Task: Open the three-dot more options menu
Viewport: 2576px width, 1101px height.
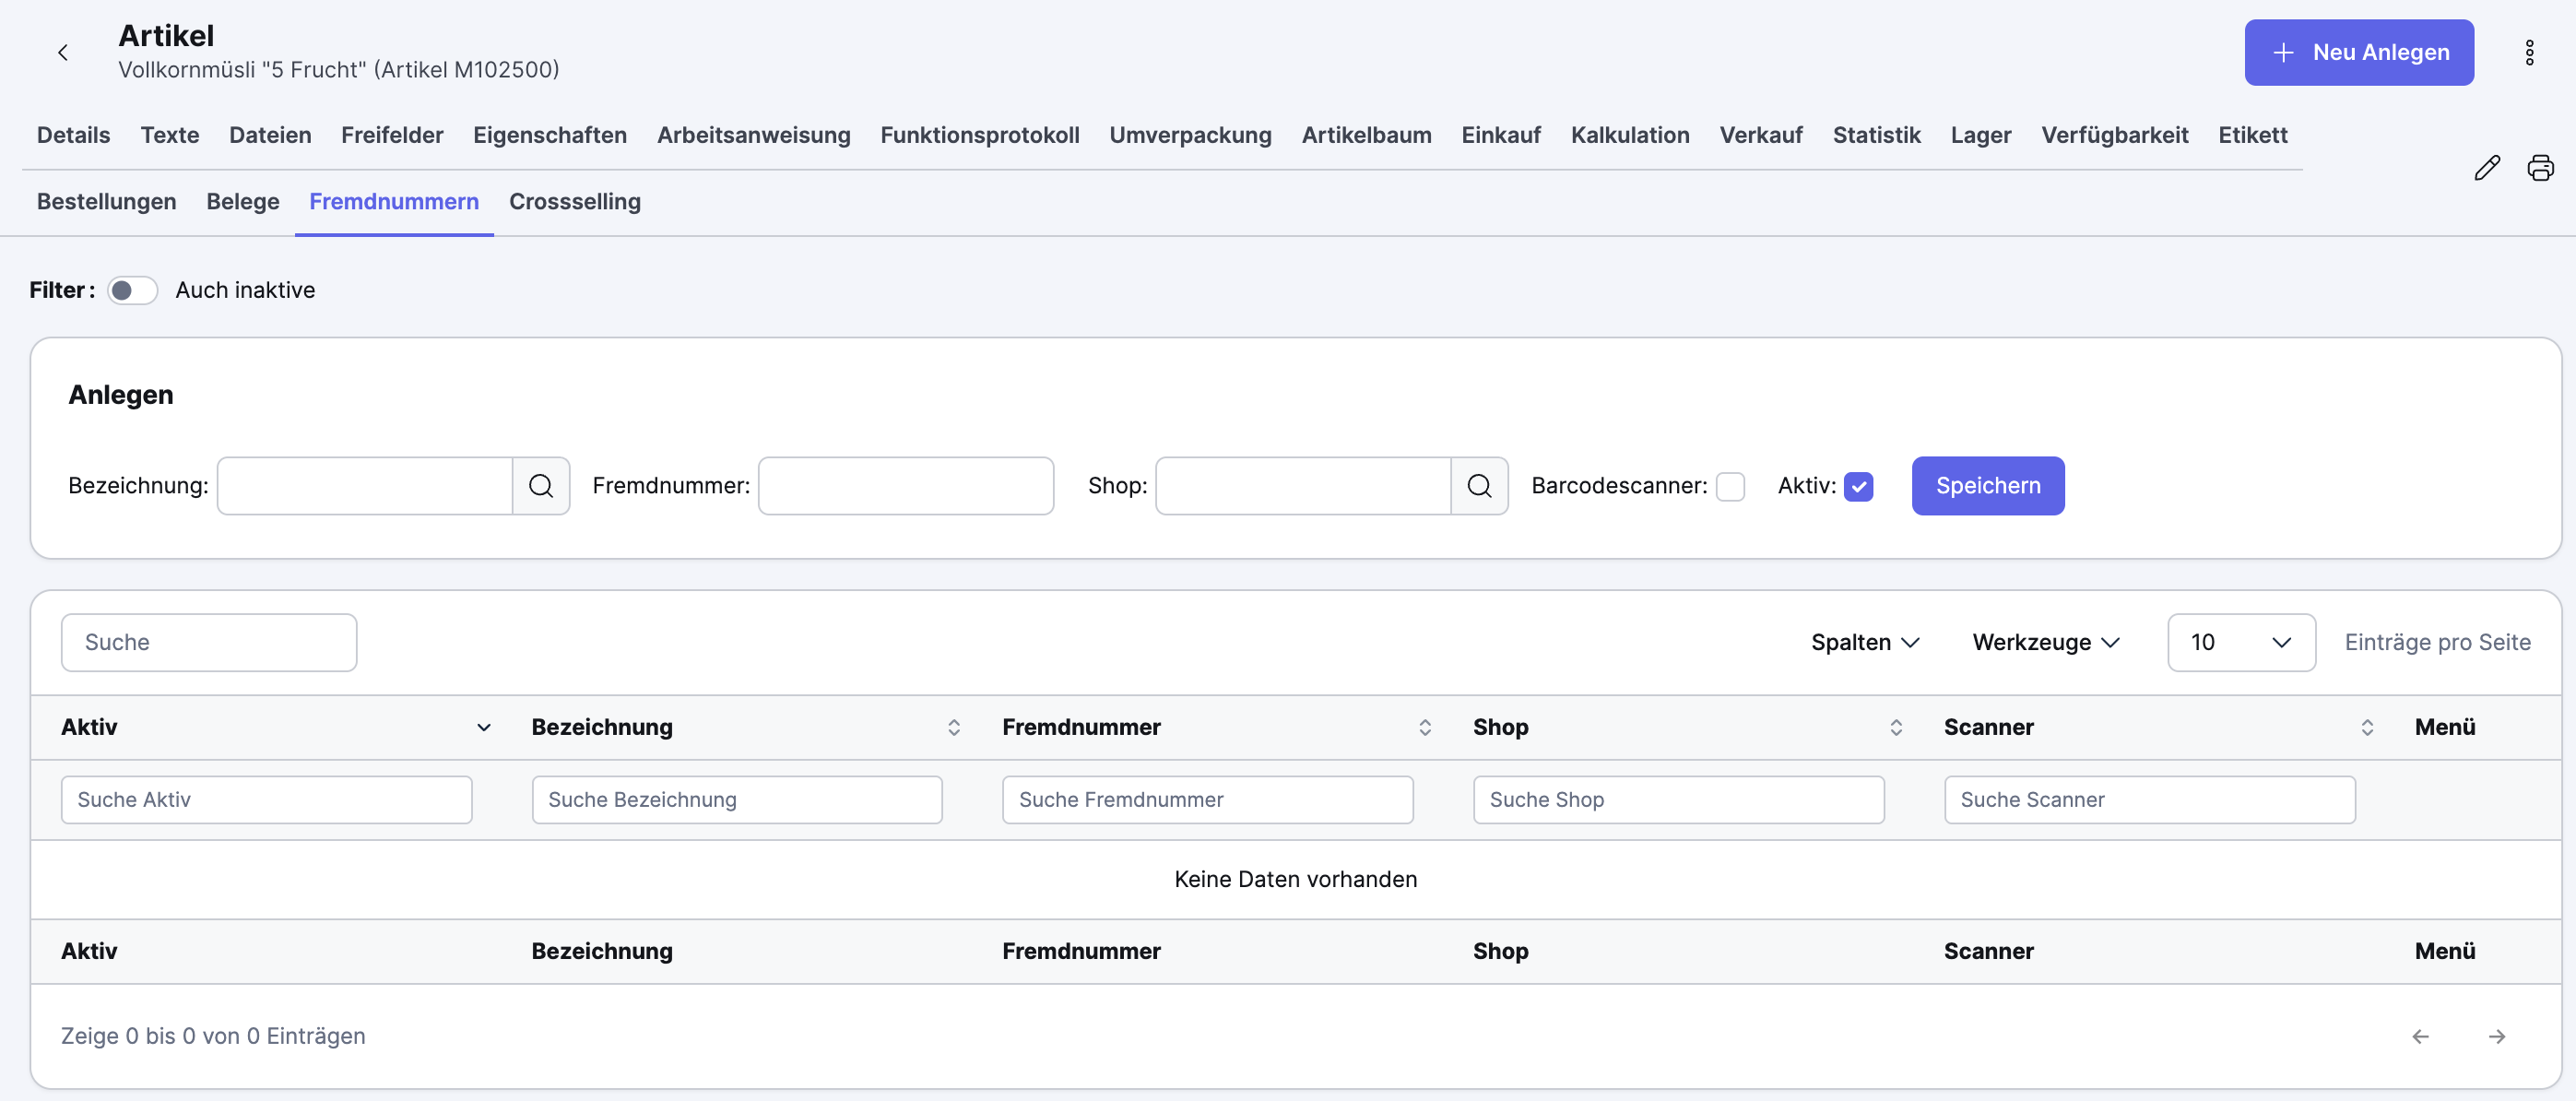Action: [x=2529, y=53]
